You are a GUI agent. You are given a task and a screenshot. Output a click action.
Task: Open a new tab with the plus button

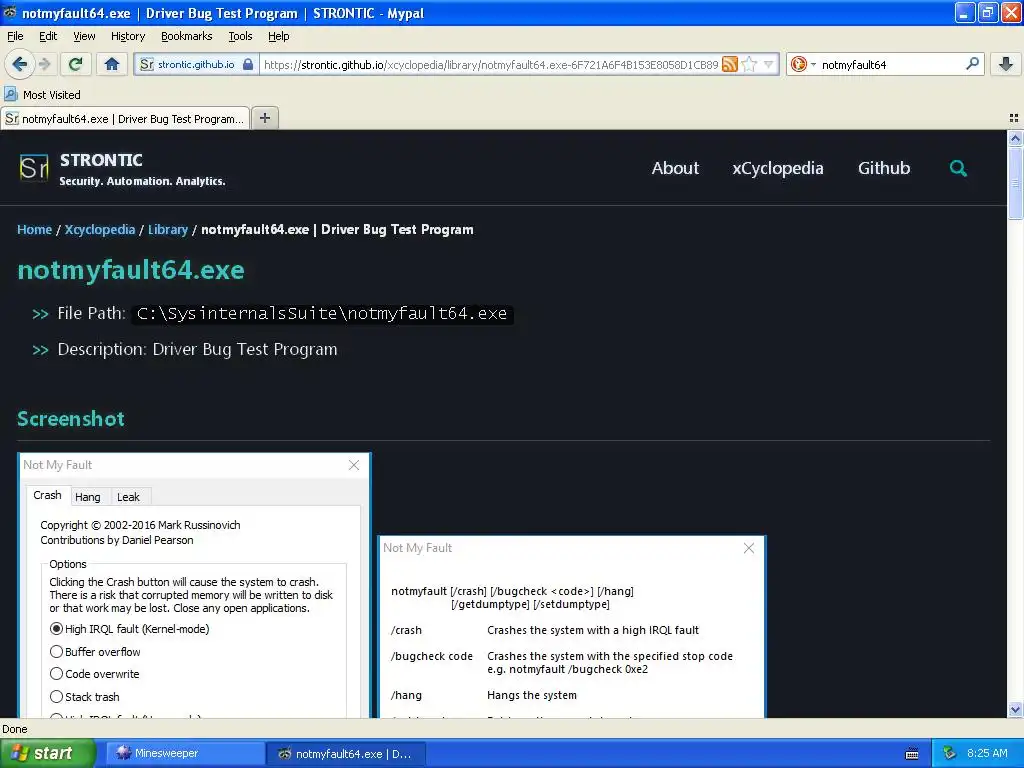click(x=264, y=118)
